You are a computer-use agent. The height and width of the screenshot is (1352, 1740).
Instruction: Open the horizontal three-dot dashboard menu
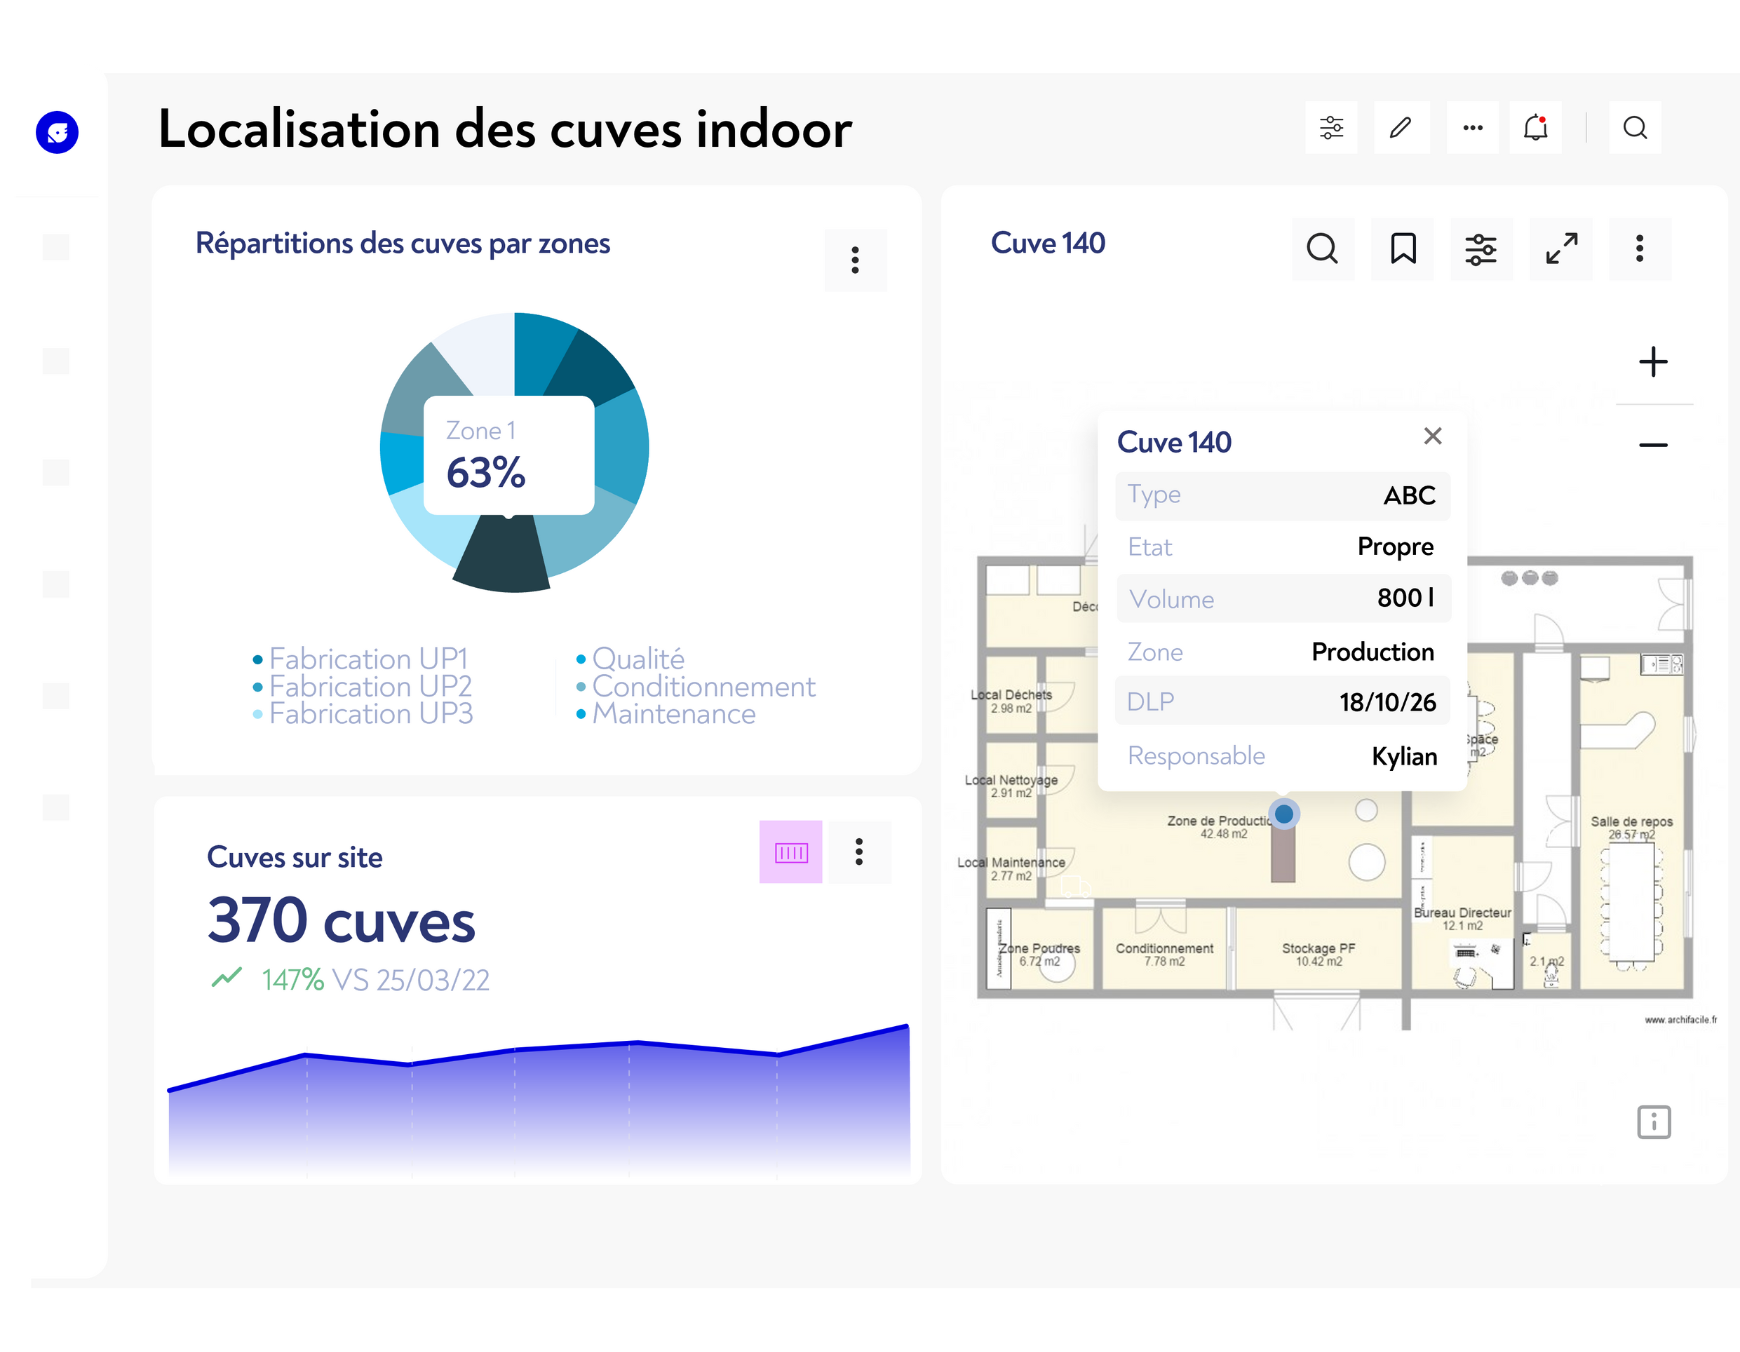point(1472,128)
